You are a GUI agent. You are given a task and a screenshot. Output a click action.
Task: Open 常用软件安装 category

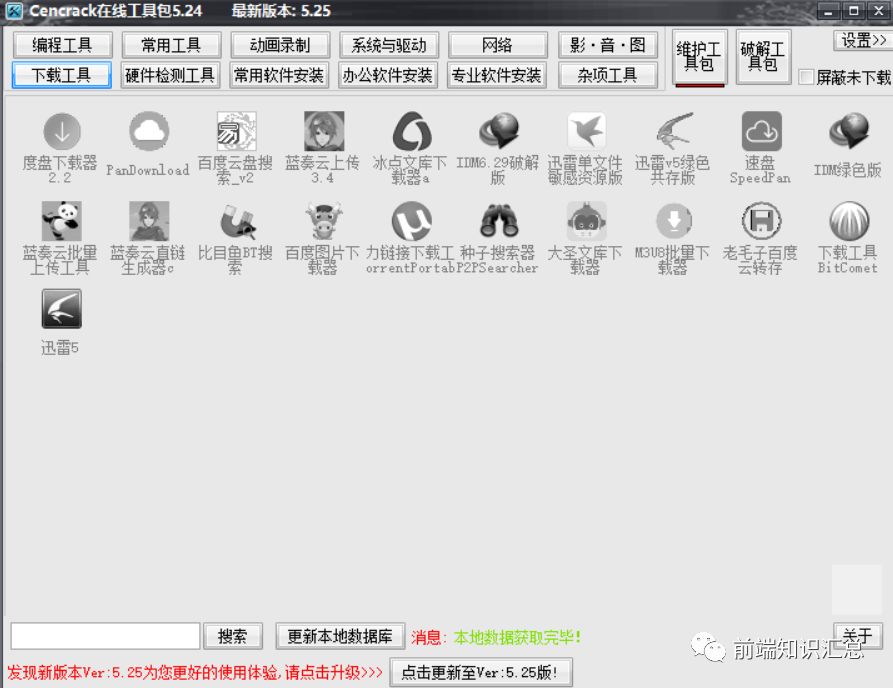point(279,75)
